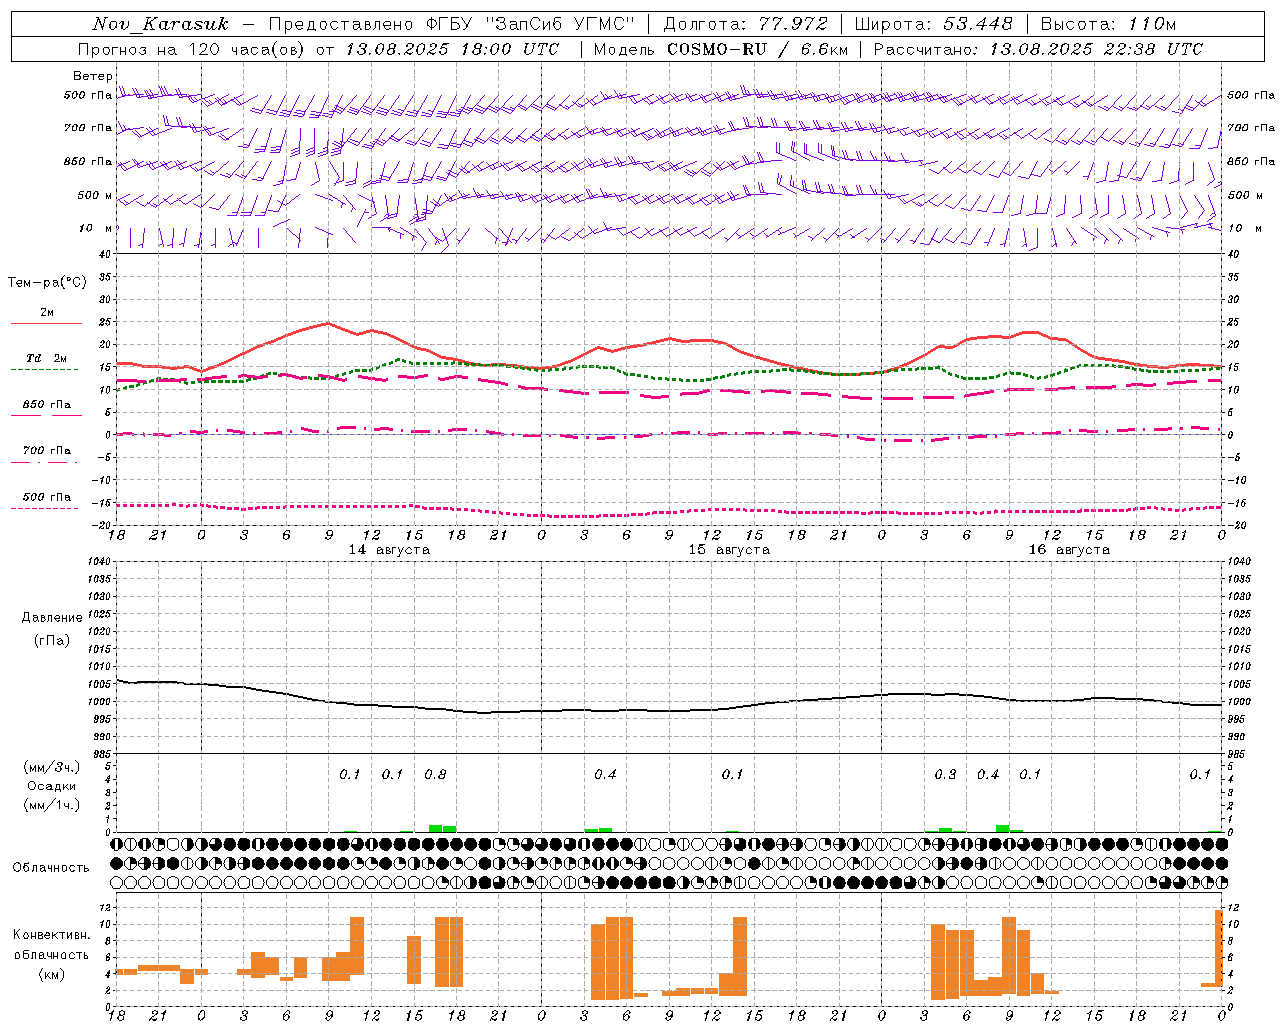Click the red 2м temperature legend entry
1280x1024 pixels.
click(47, 313)
